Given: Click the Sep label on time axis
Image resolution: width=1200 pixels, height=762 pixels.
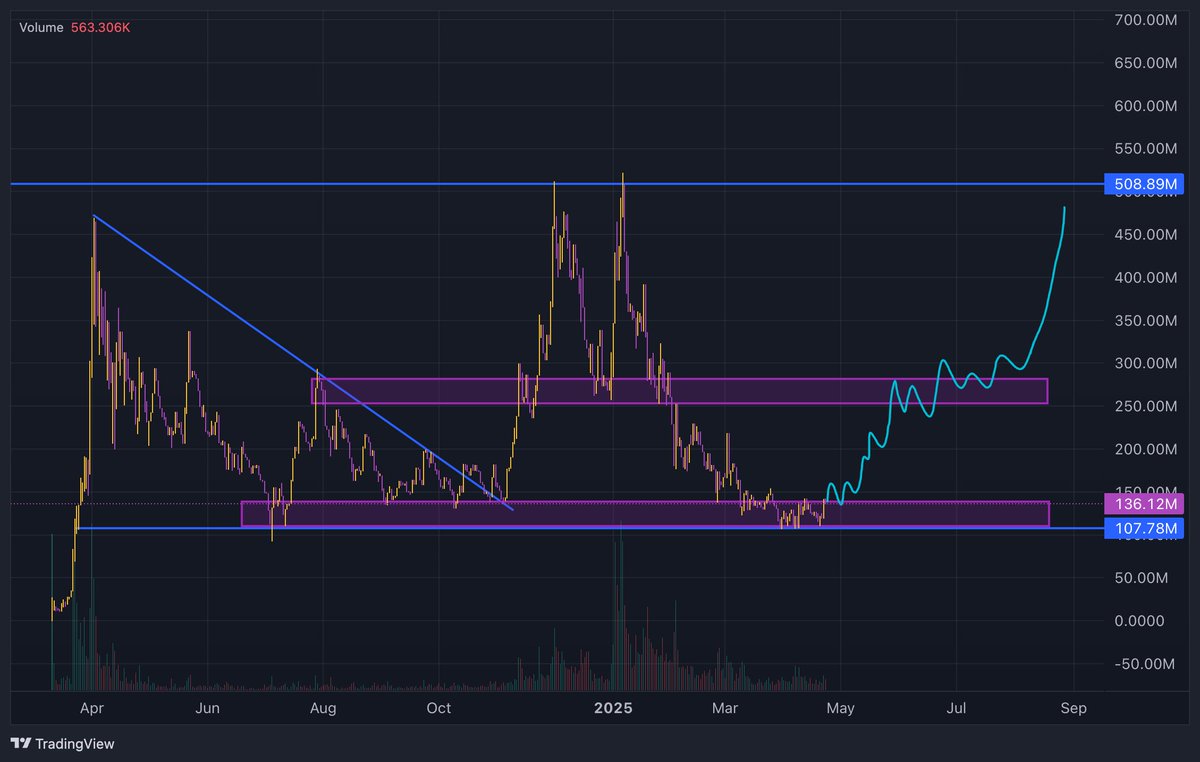Looking at the screenshot, I should [1073, 709].
